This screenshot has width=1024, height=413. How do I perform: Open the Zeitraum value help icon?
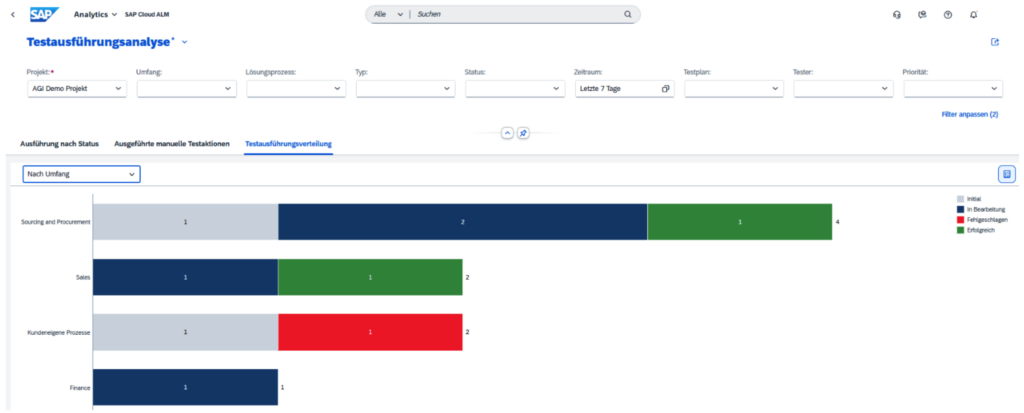click(665, 88)
